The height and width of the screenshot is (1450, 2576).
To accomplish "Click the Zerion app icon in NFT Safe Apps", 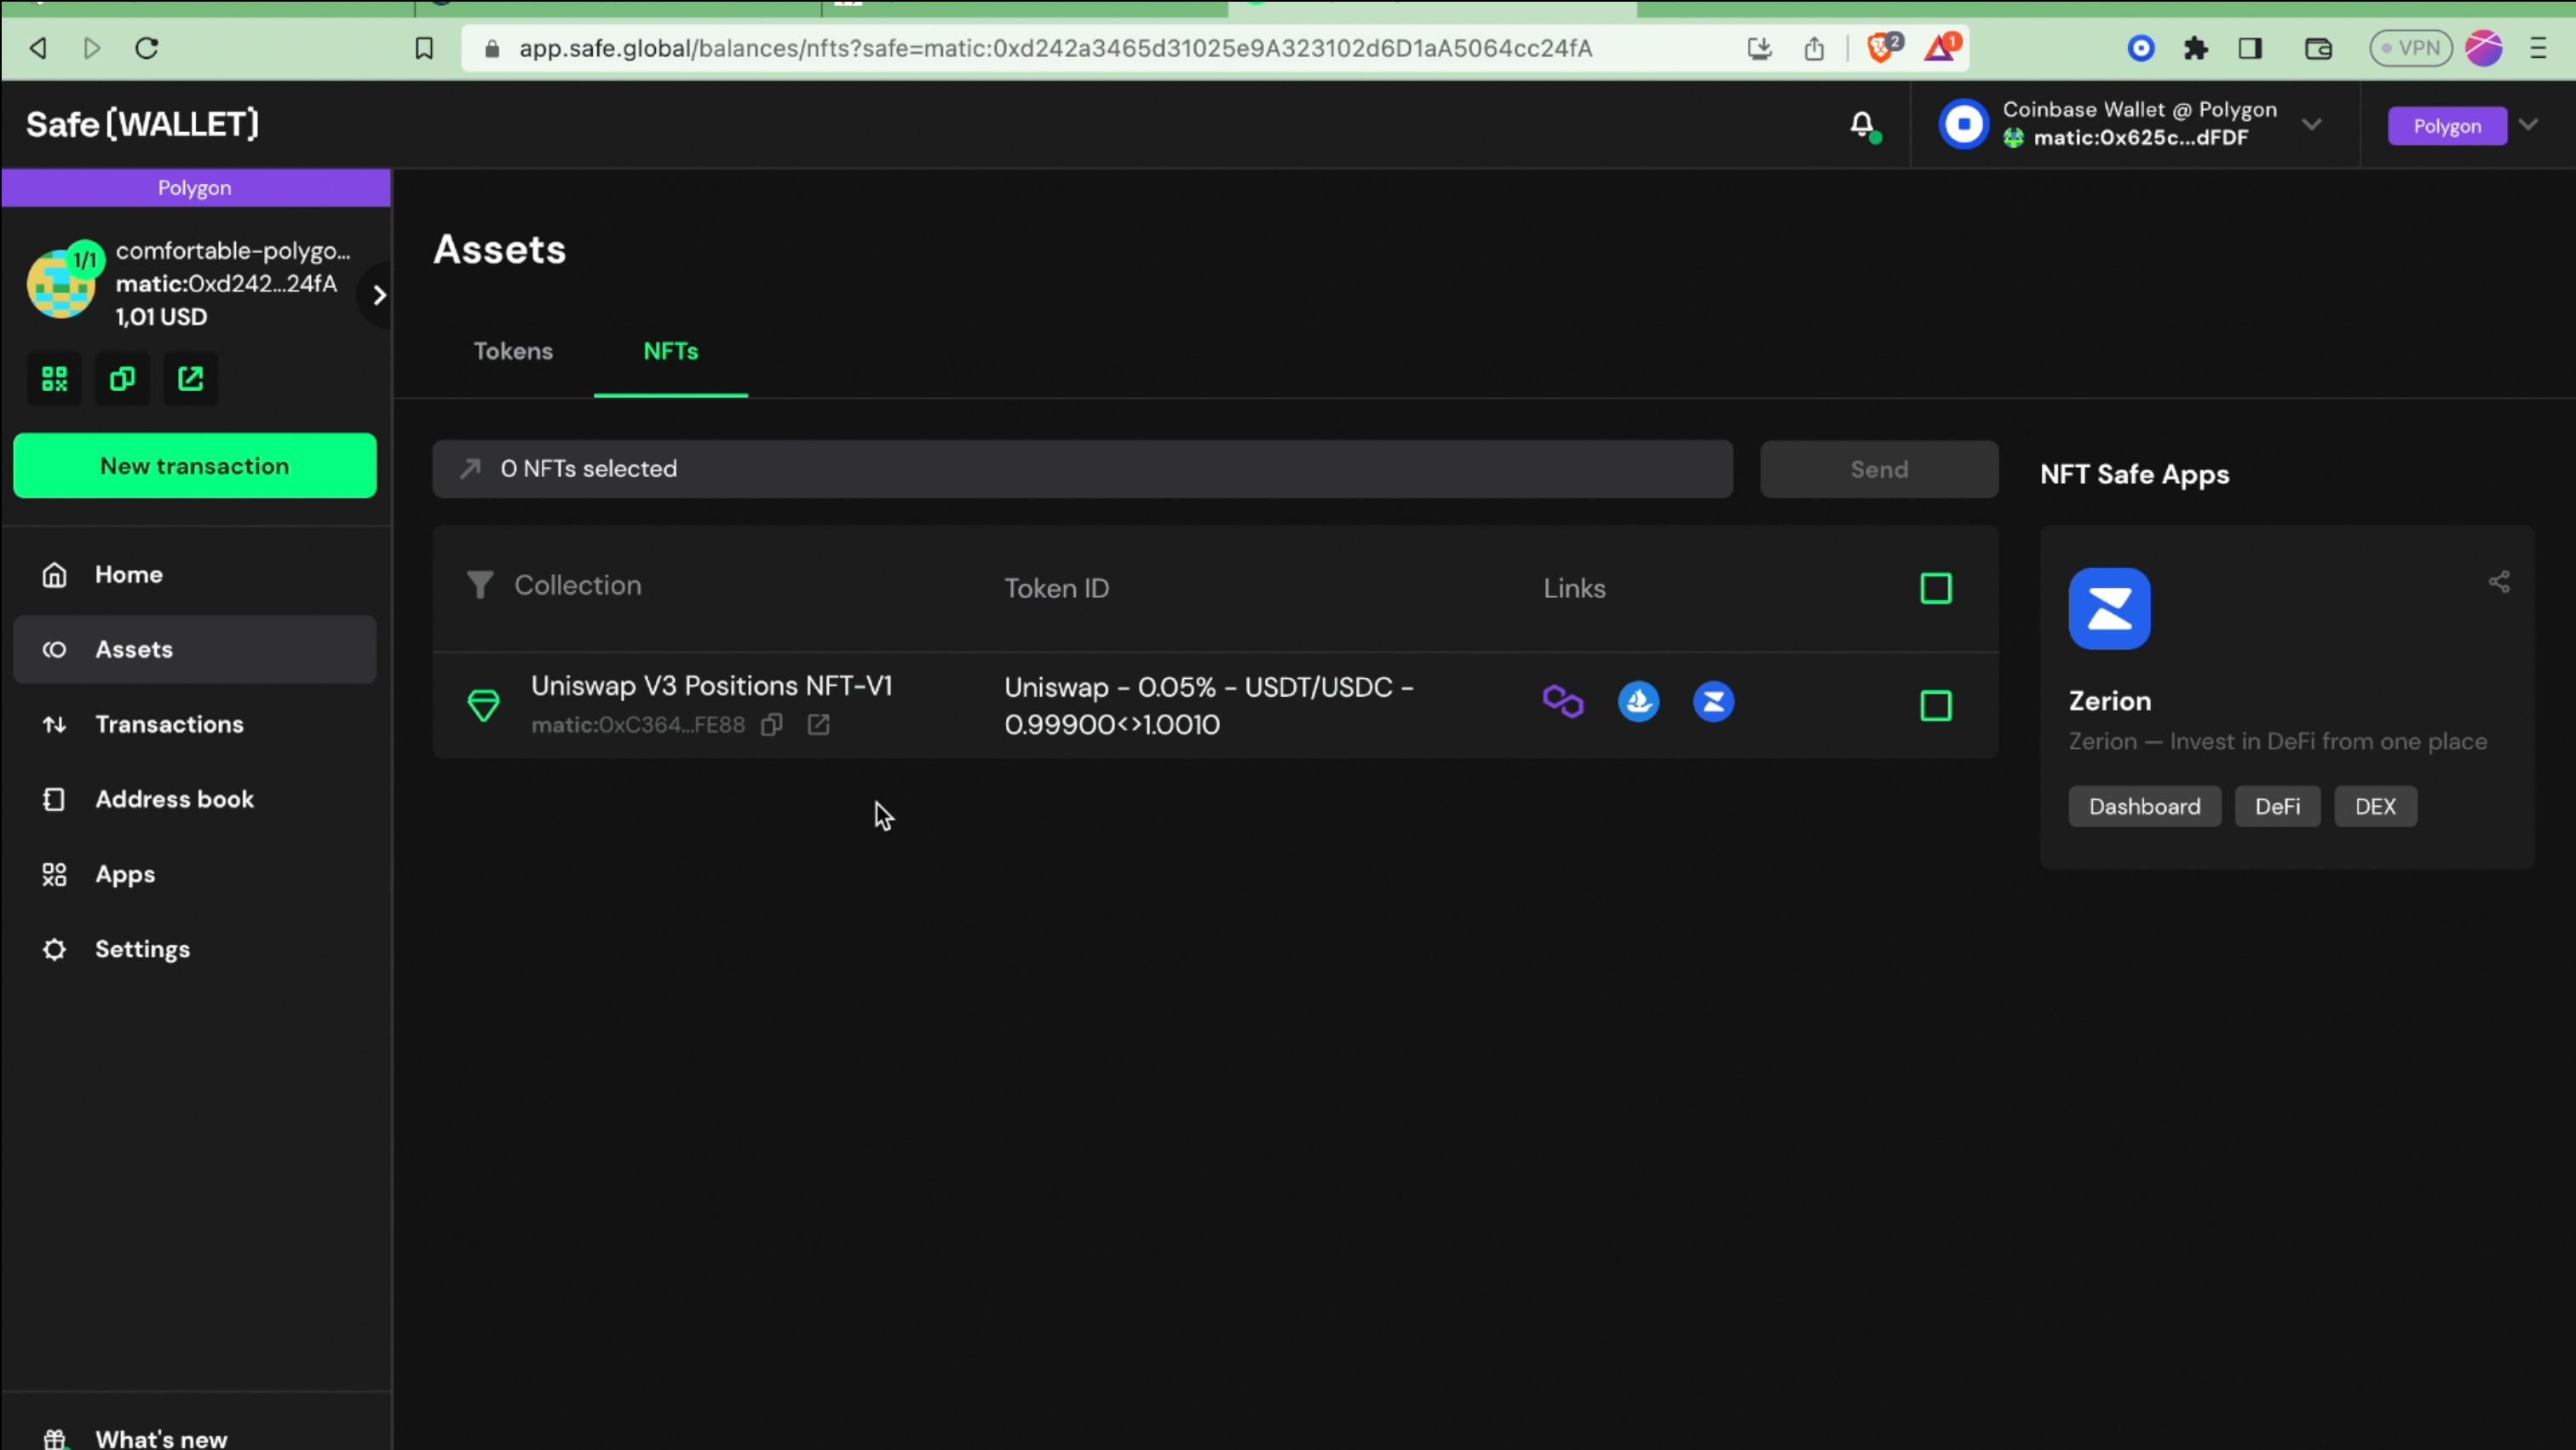I will point(2111,607).
